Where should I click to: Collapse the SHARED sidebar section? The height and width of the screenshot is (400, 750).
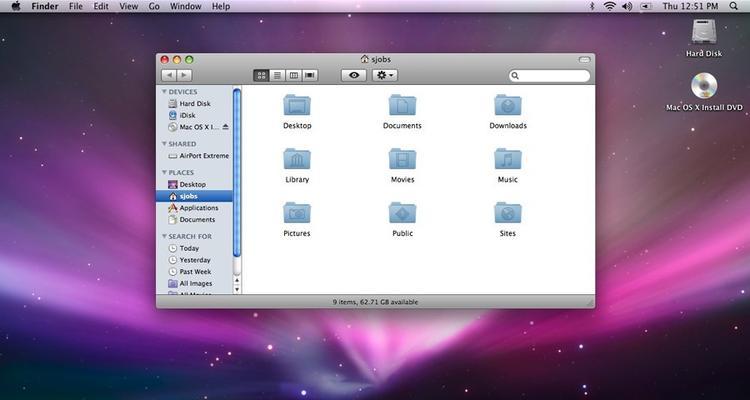pyautogui.click(x=164, y=144)
